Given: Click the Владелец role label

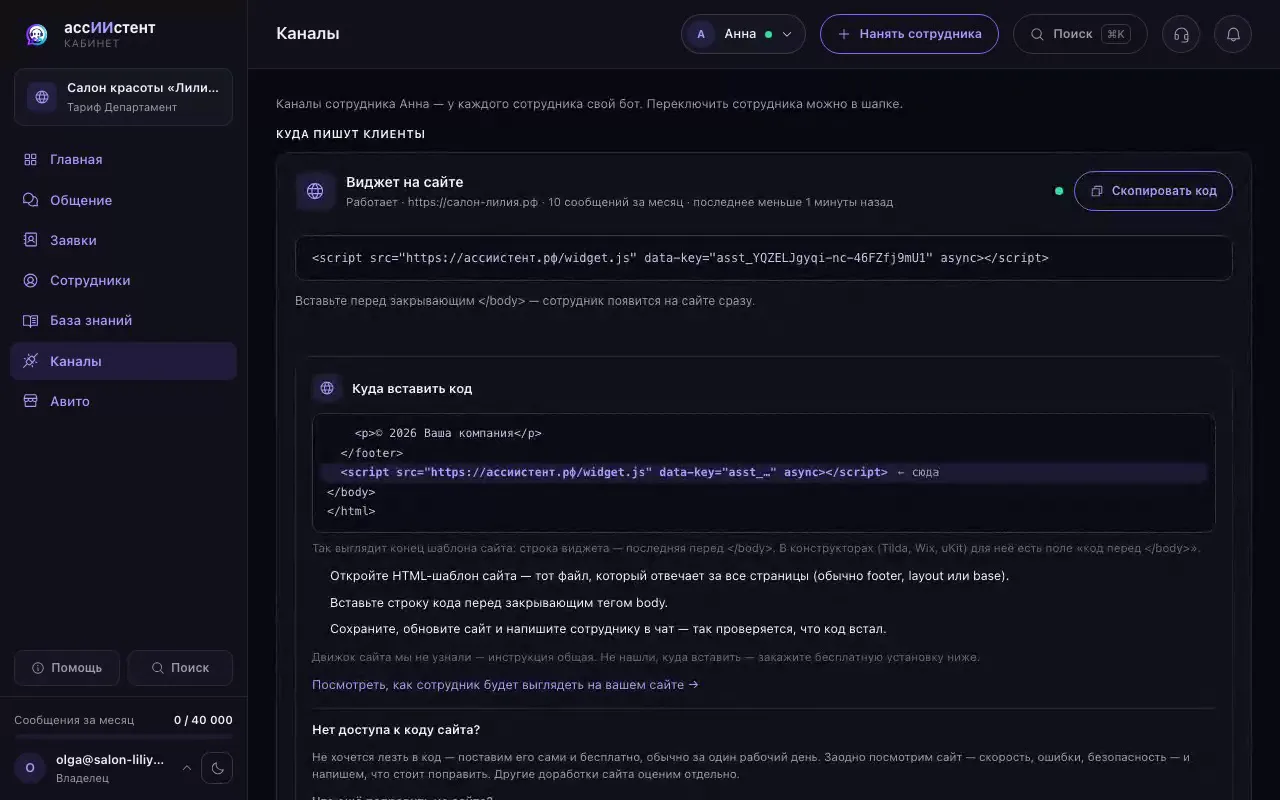Looking at the screenshot, I should click(x=82, y=778).
